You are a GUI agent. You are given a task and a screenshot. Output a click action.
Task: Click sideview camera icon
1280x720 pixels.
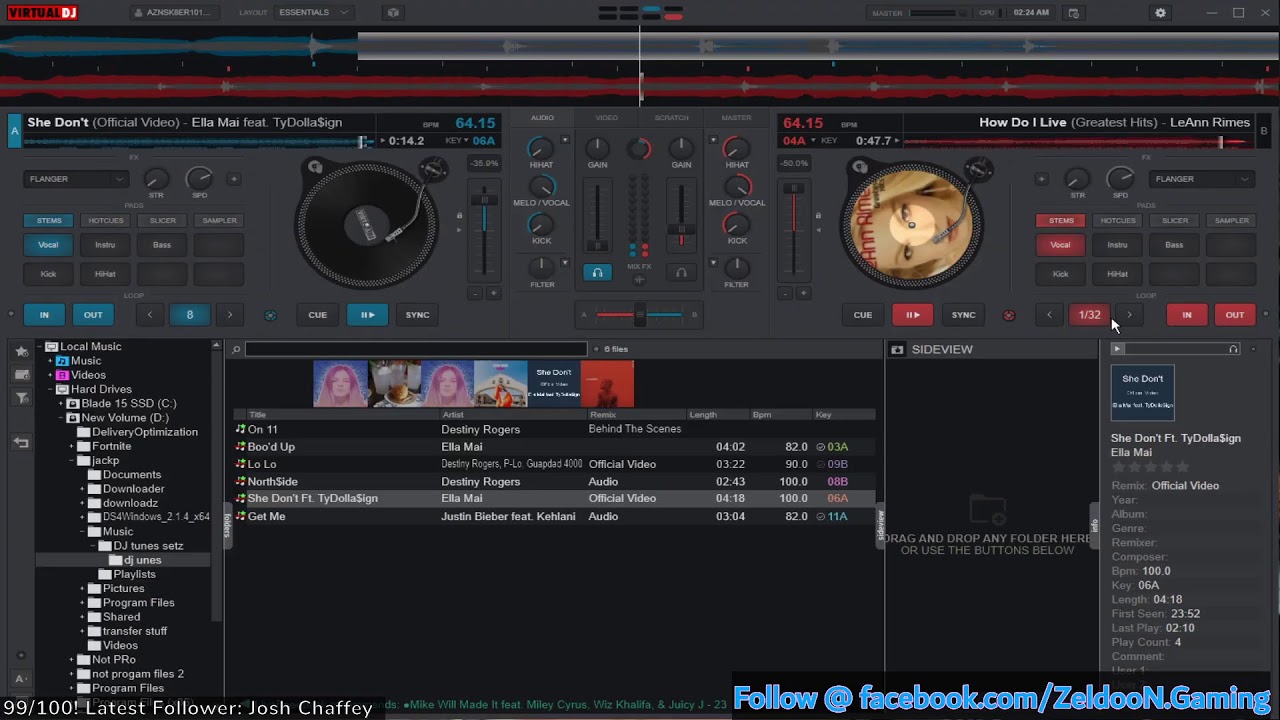click(x=897, y=349)
